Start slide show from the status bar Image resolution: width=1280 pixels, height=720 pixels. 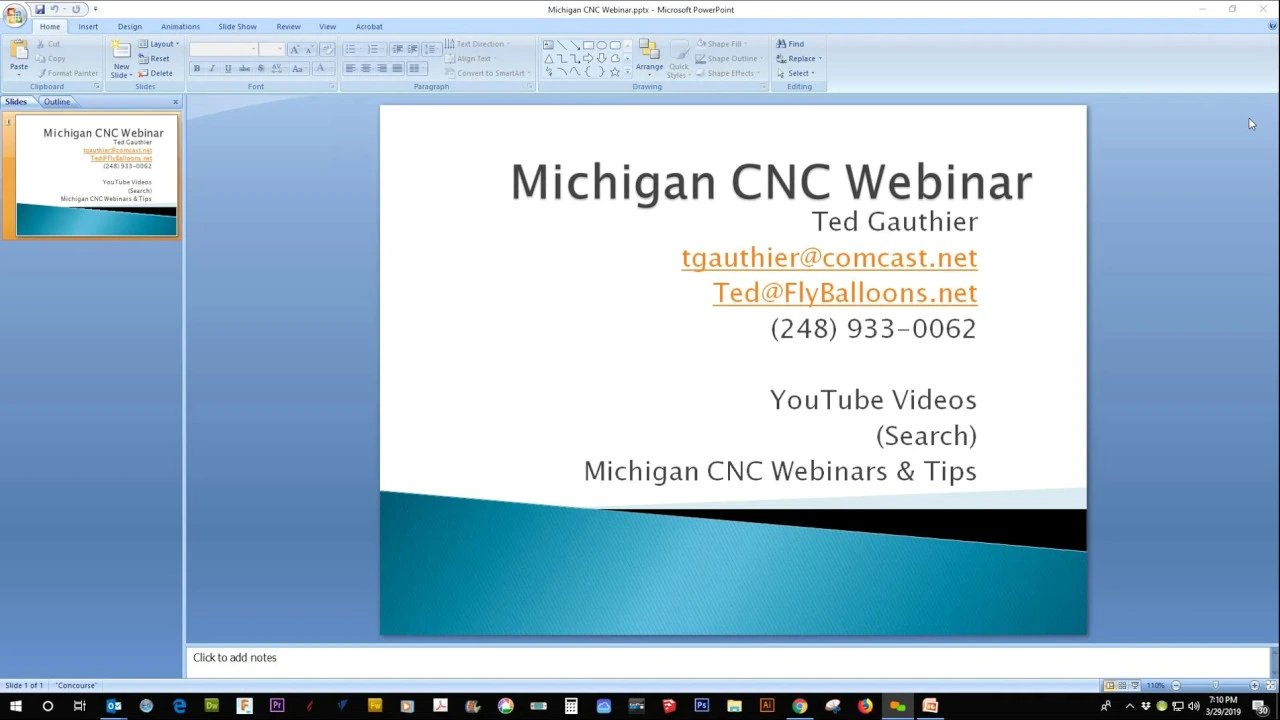coord(1134,685)
